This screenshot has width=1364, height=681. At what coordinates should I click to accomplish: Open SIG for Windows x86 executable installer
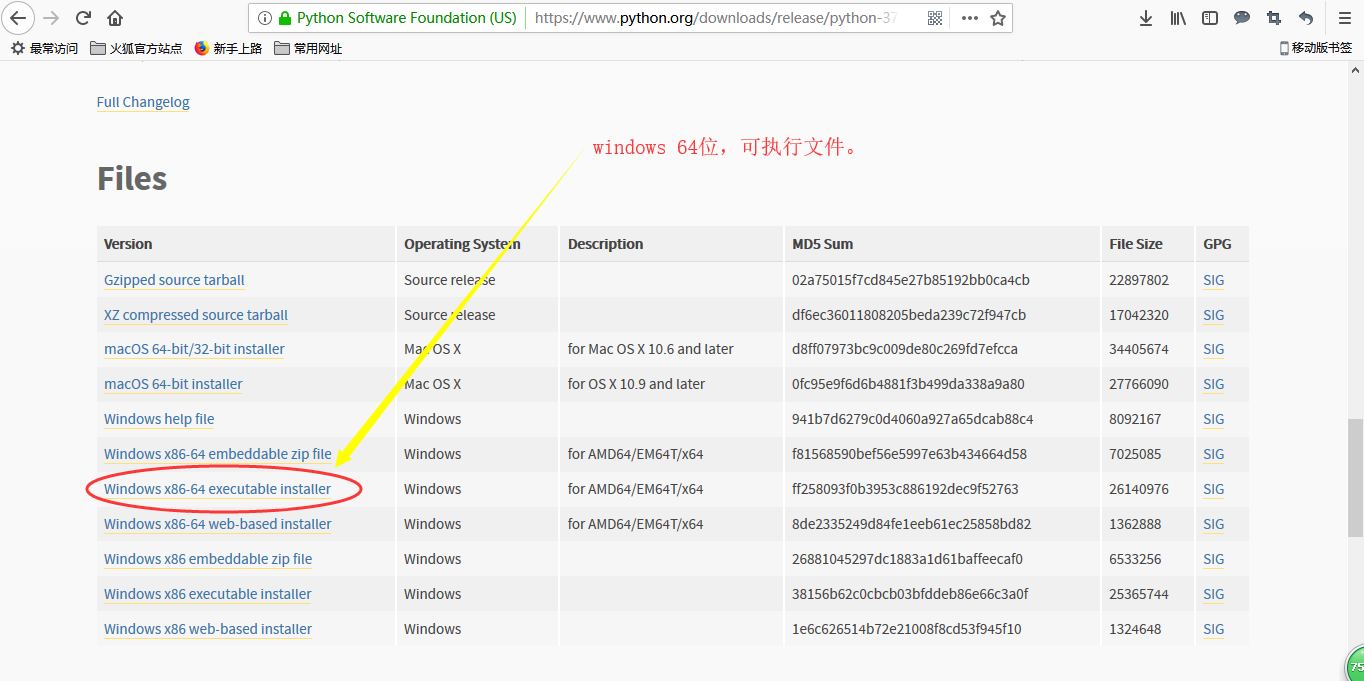pyautogui.click(x=1213, y=594)
